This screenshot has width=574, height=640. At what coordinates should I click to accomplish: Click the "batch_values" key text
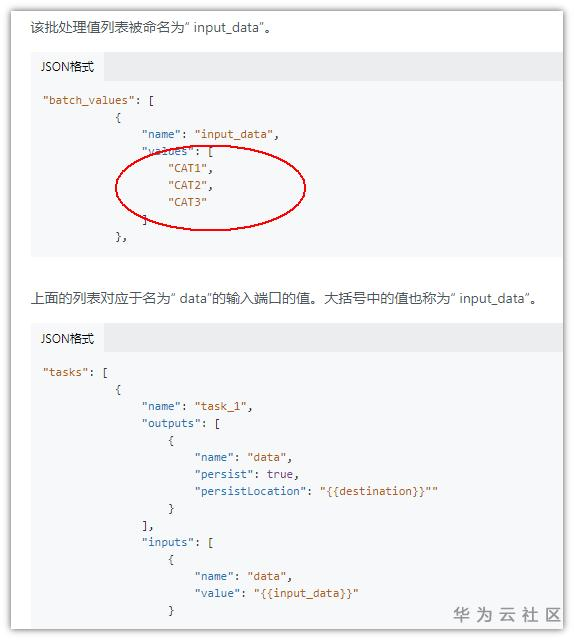[x=89, y=100]
